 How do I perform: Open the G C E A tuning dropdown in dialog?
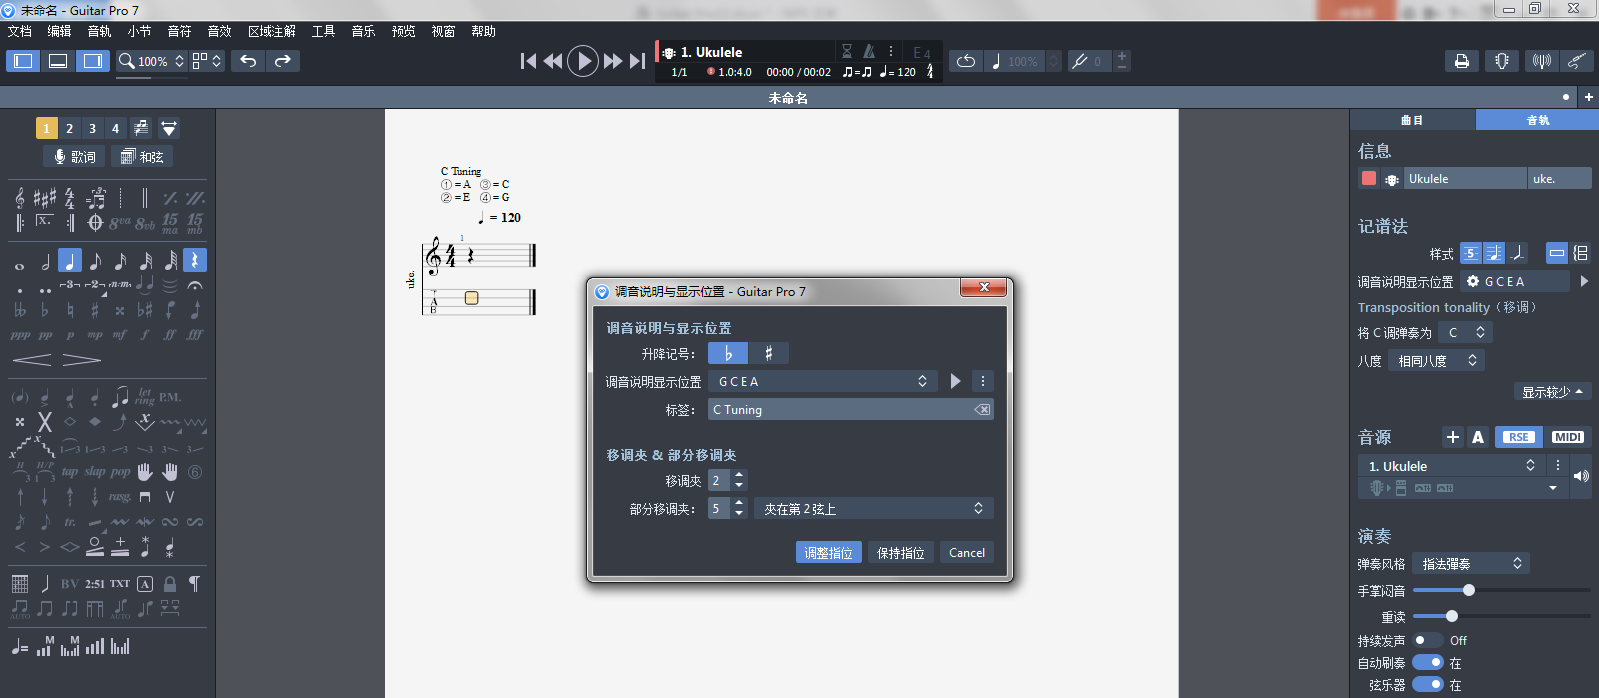pos(822,381)
